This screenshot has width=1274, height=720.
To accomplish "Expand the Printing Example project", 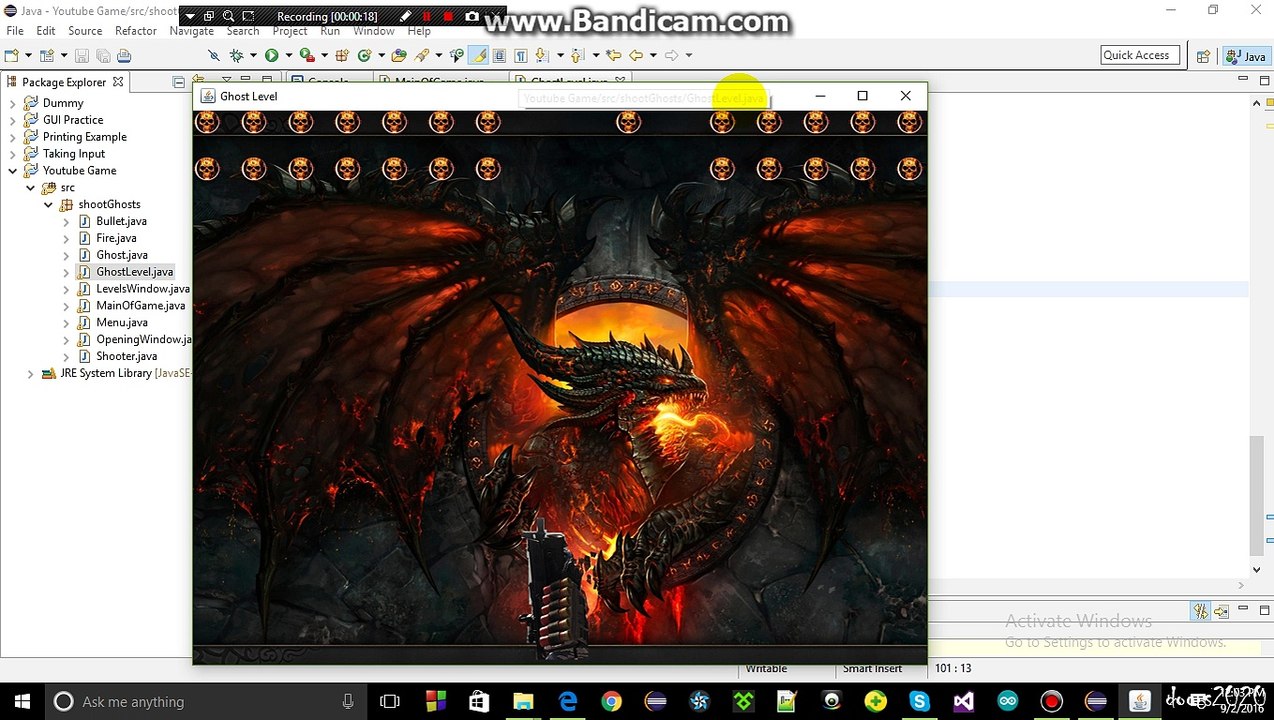I will click(12, 137).
